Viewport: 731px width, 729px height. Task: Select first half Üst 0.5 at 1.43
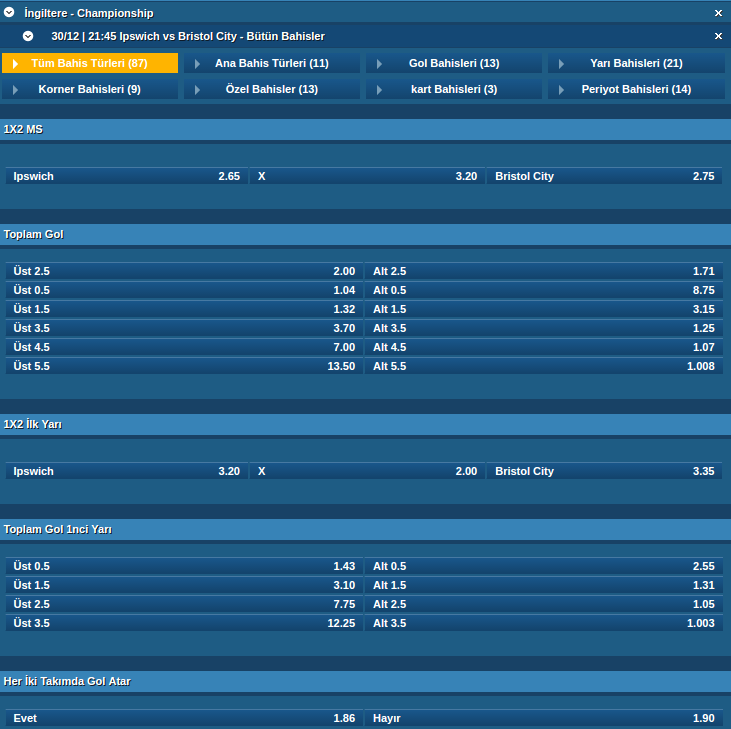[184, 566]
